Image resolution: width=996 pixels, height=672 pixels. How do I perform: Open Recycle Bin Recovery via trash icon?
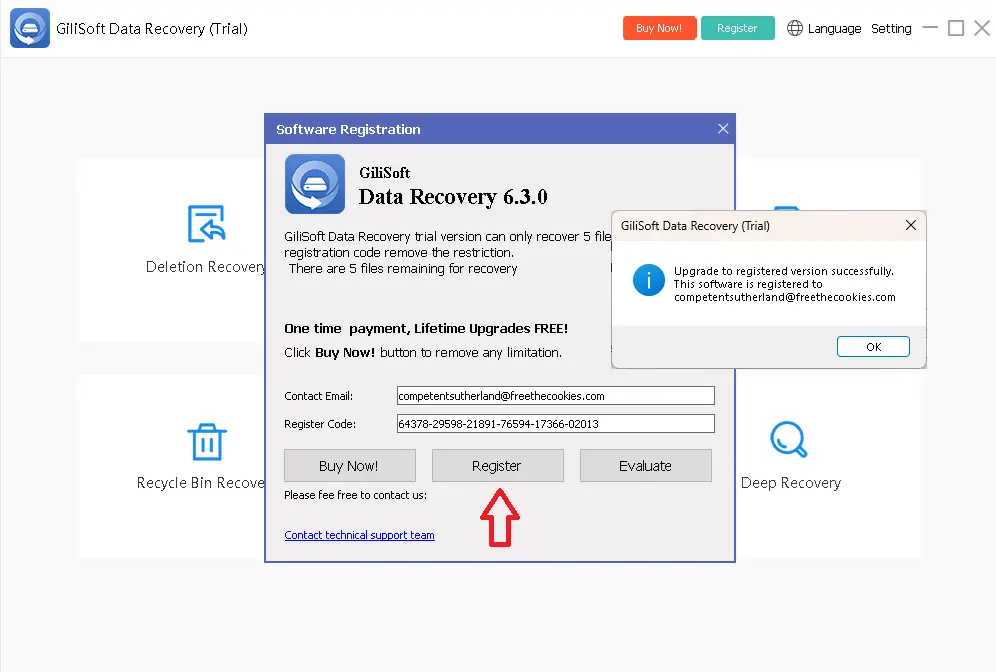click(x=207, y=441)
